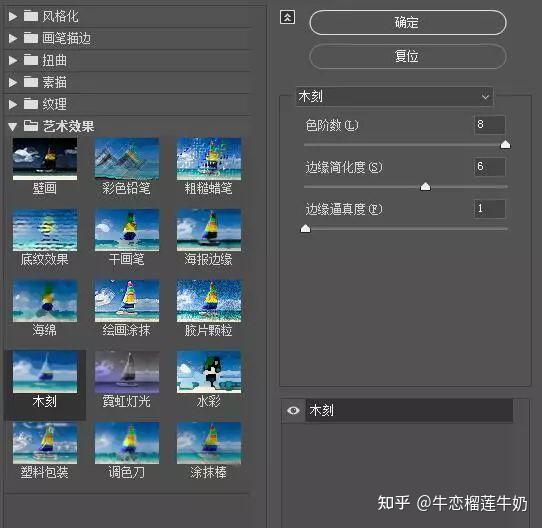The width and height of the screenshot is (542, 528).
Task: Select the 绘画涂抹 filter thumbnail
Action: [127, 301]
